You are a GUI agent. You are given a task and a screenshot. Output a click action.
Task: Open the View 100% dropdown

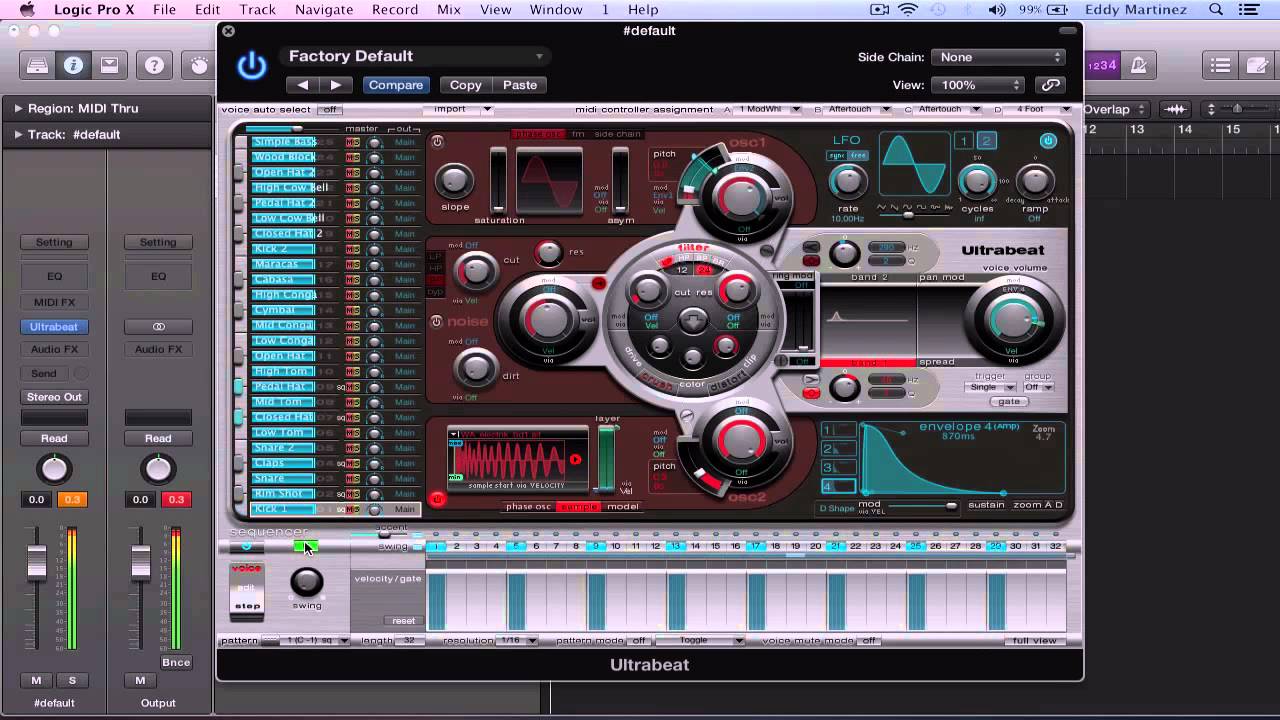tap(977, 85)
